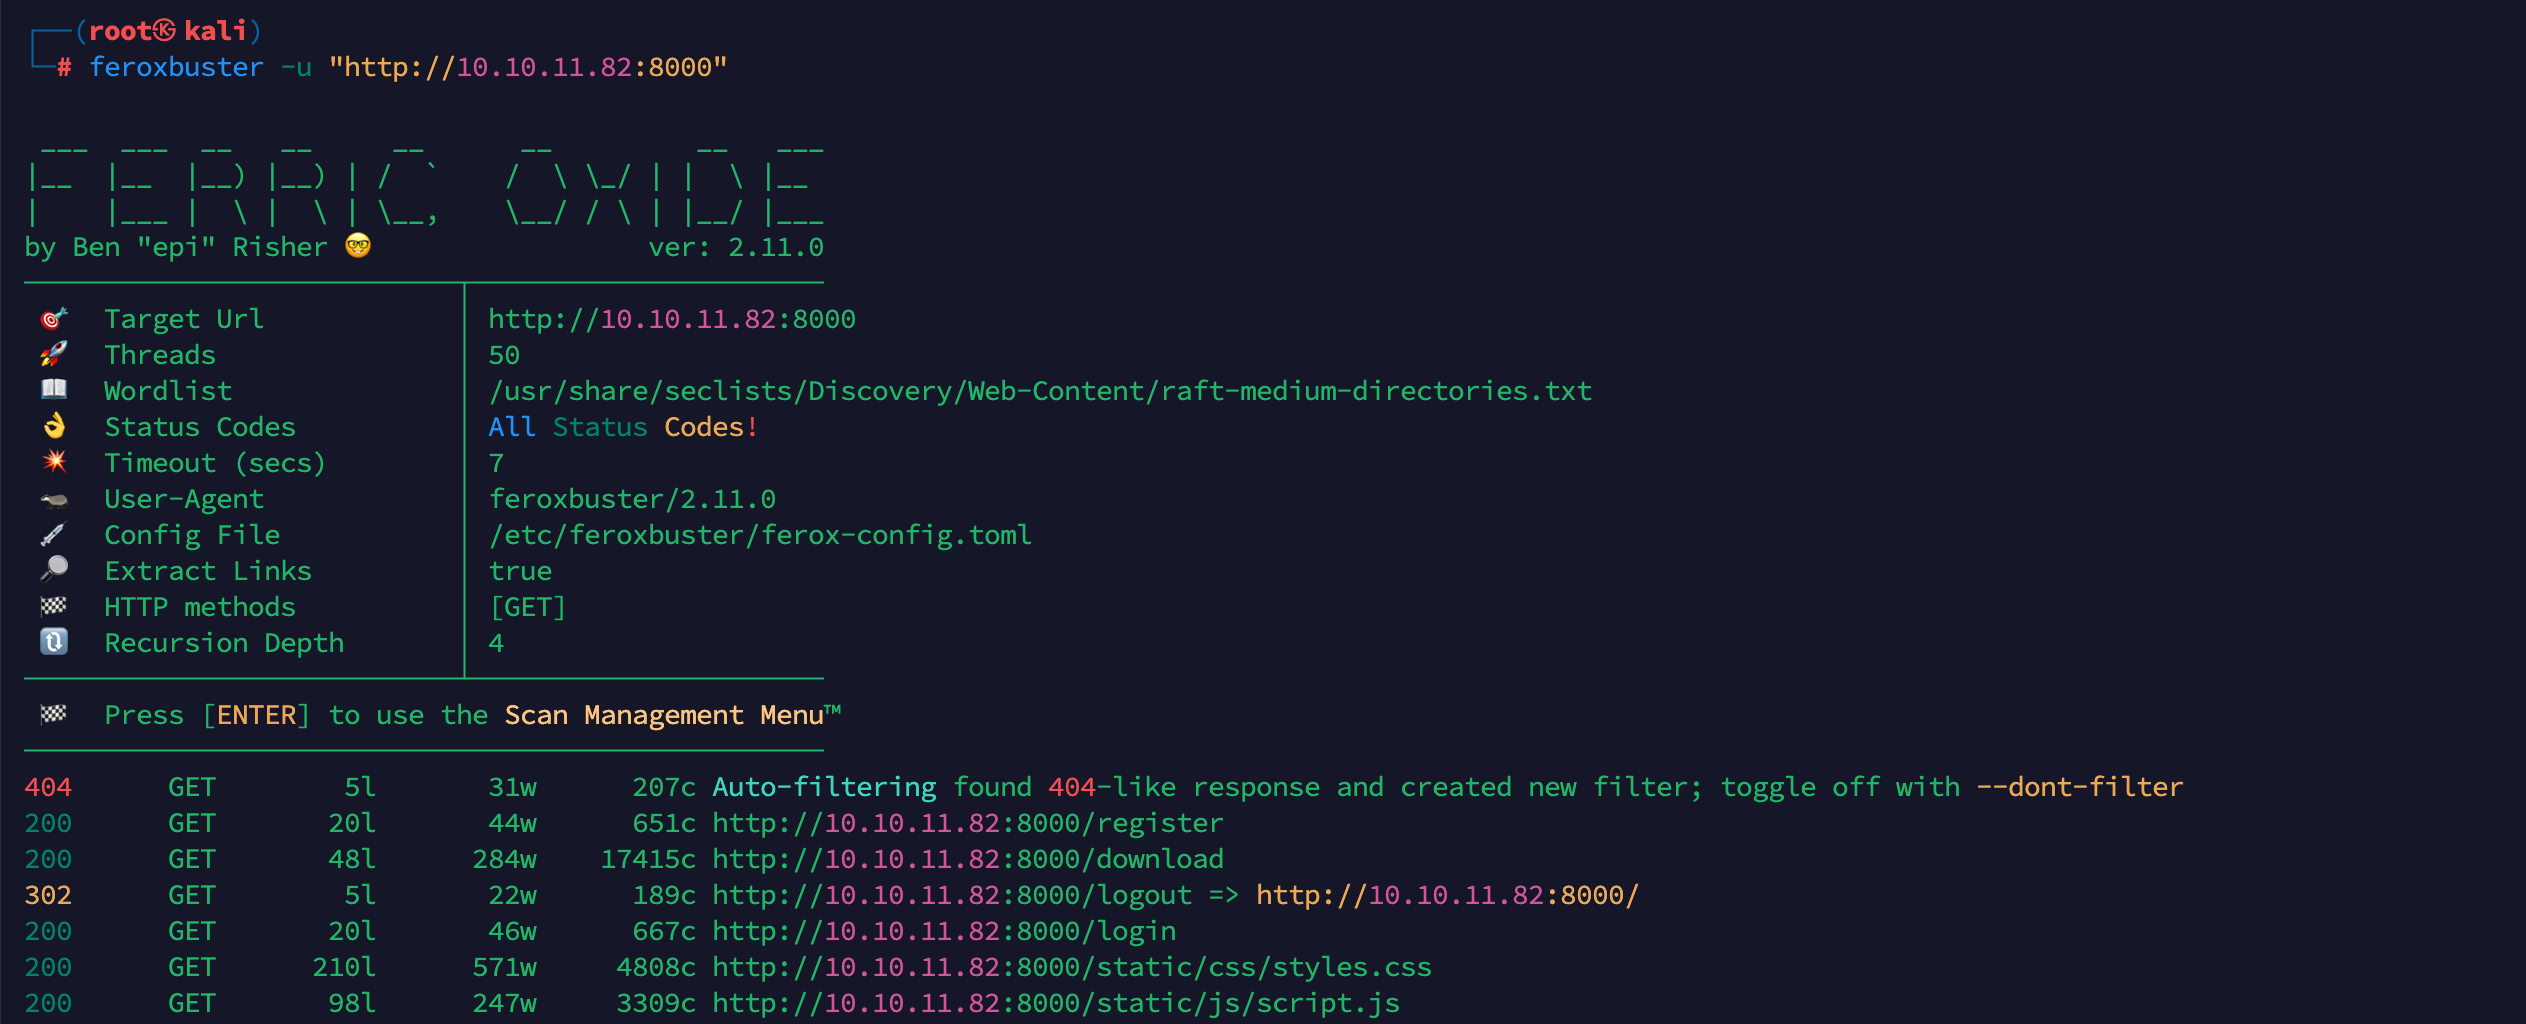Click the 'ver: 2.11.0' version text

[736, 247]
